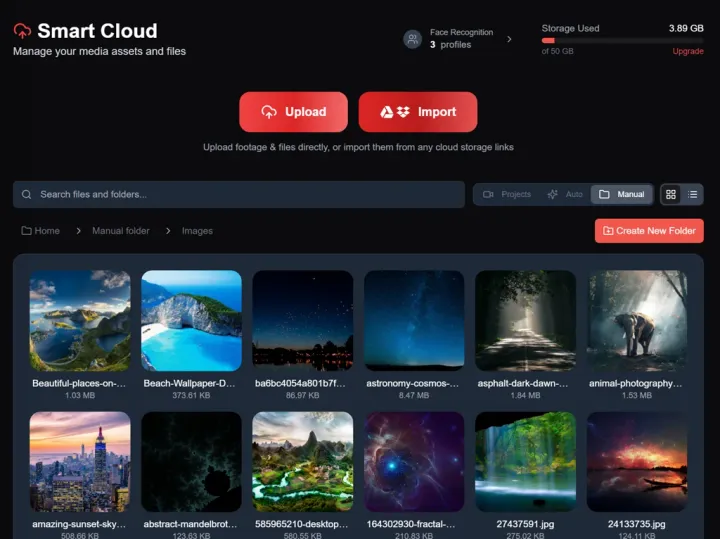Open the ba6bc4054a801b7f night sky thumbnail
The width and height of the screenshot is (720, 539).
tap(303, 320)
